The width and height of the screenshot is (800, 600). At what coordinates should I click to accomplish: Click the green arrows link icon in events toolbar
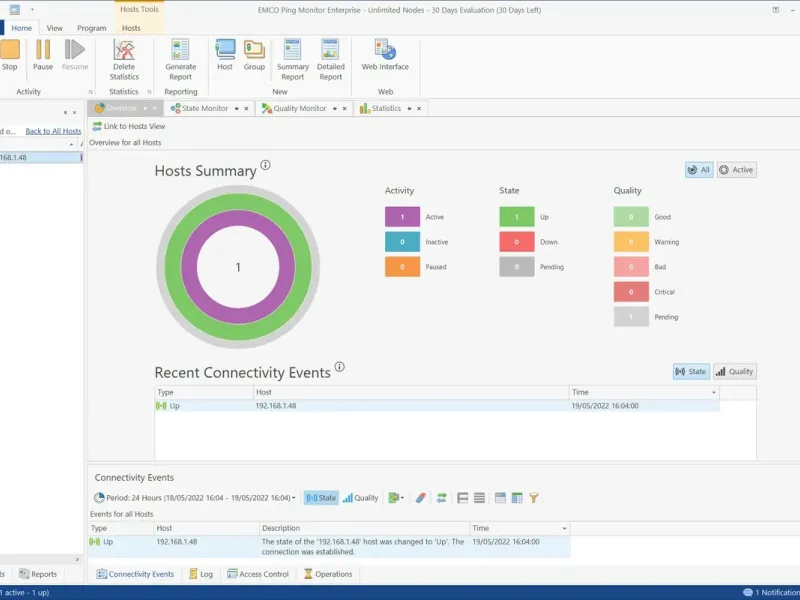click(442, 498)
